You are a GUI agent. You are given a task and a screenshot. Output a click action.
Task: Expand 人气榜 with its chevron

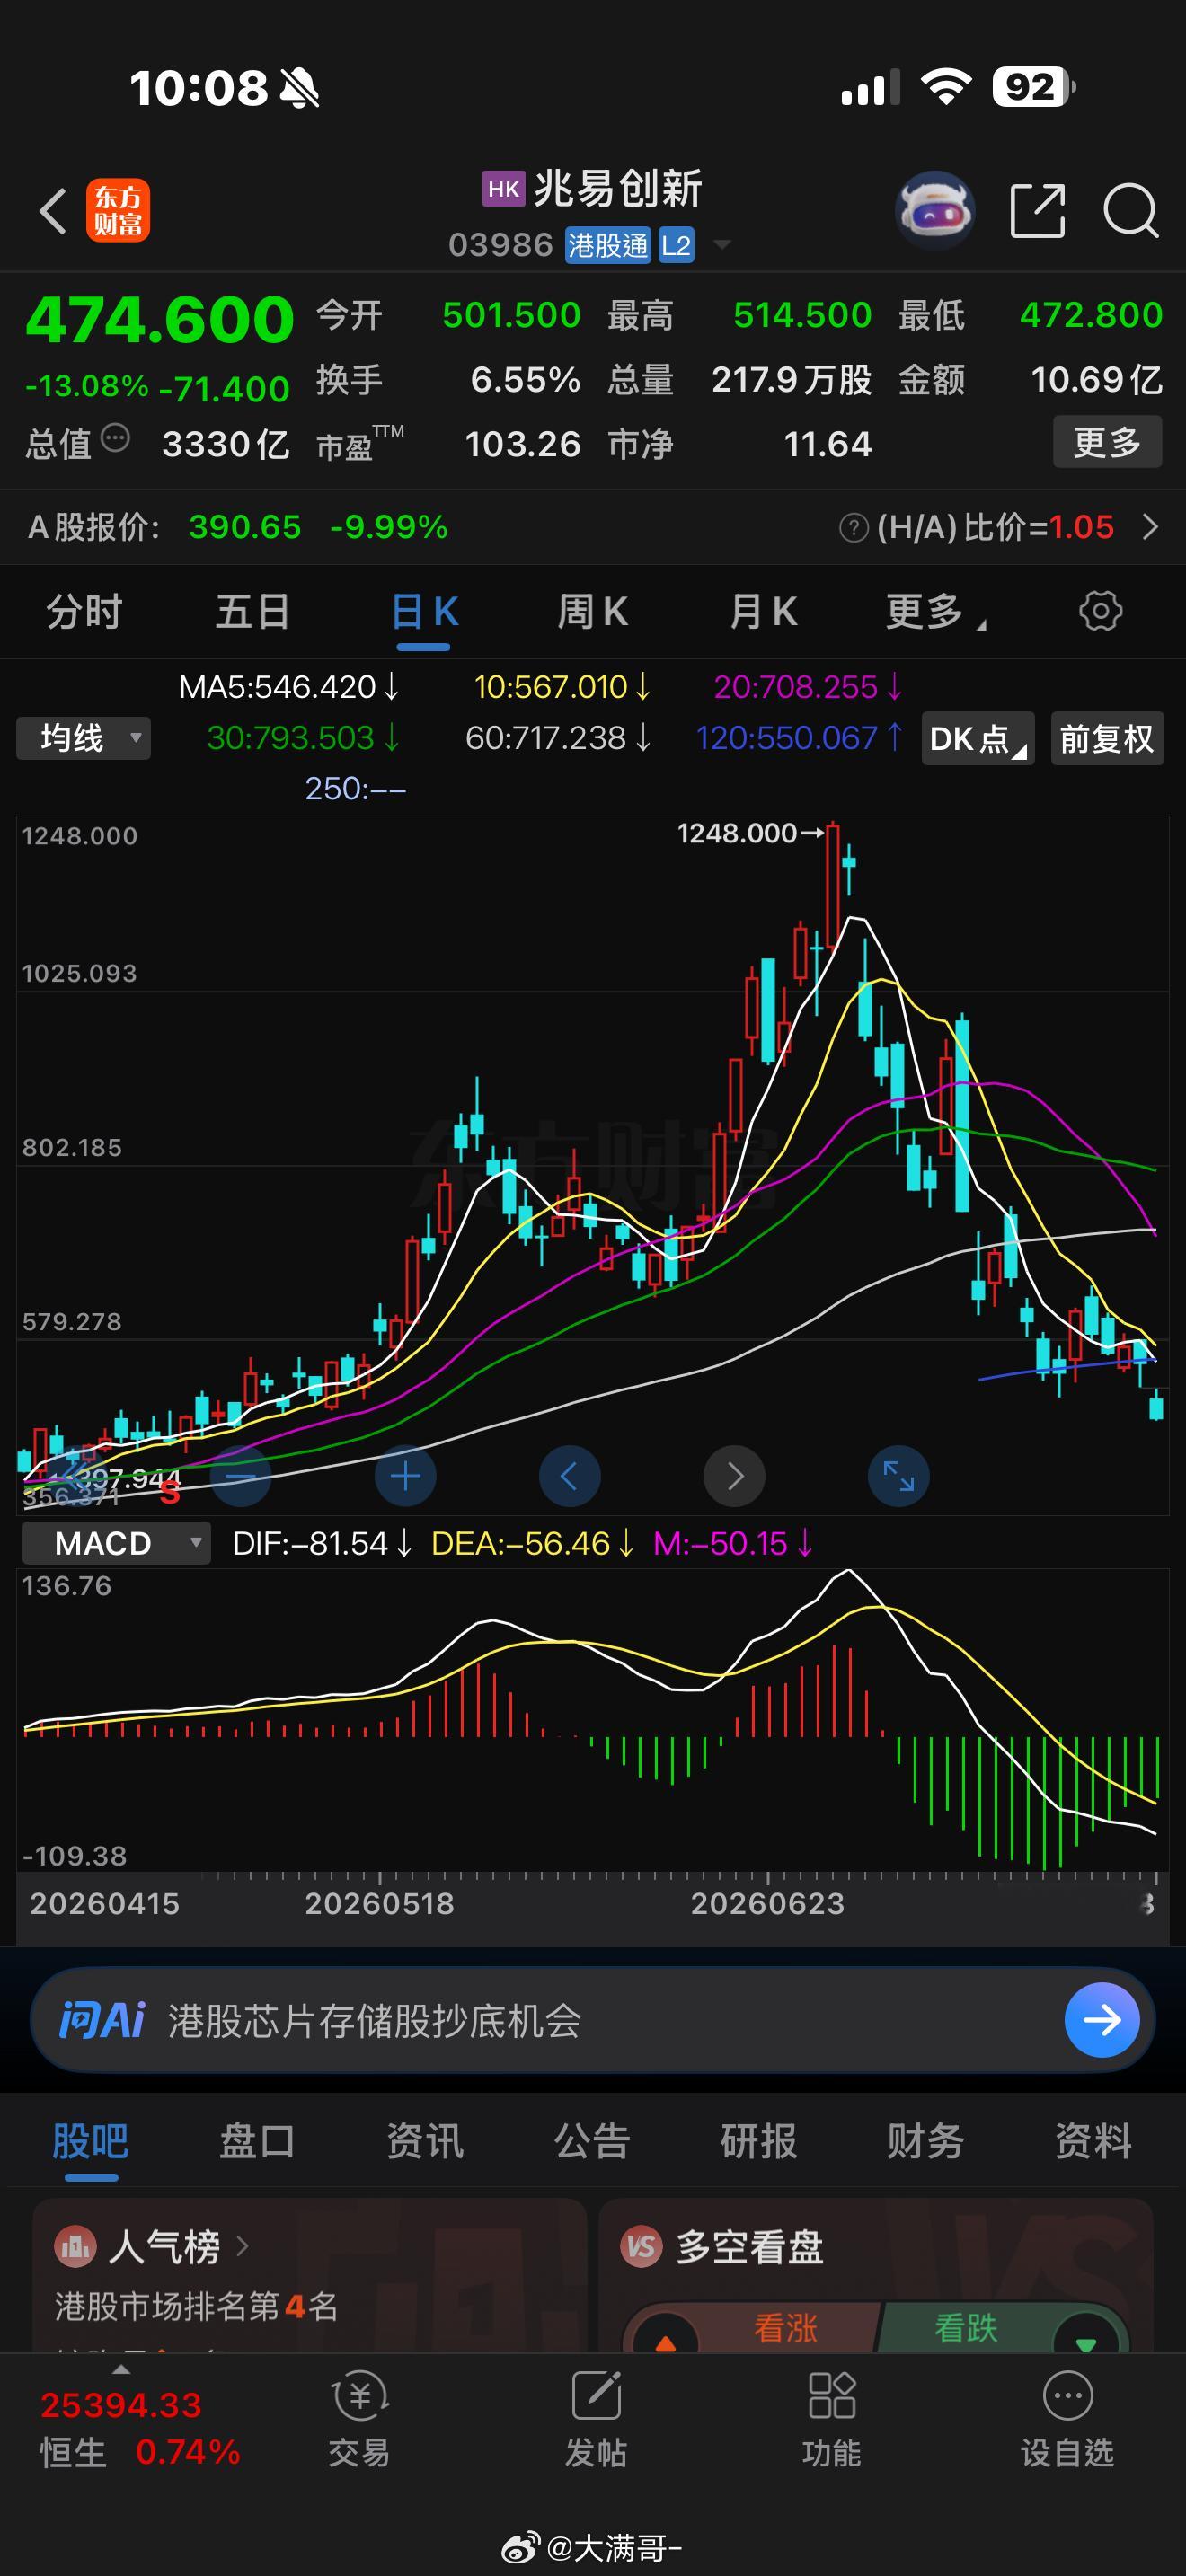(x=241, y=2247)
